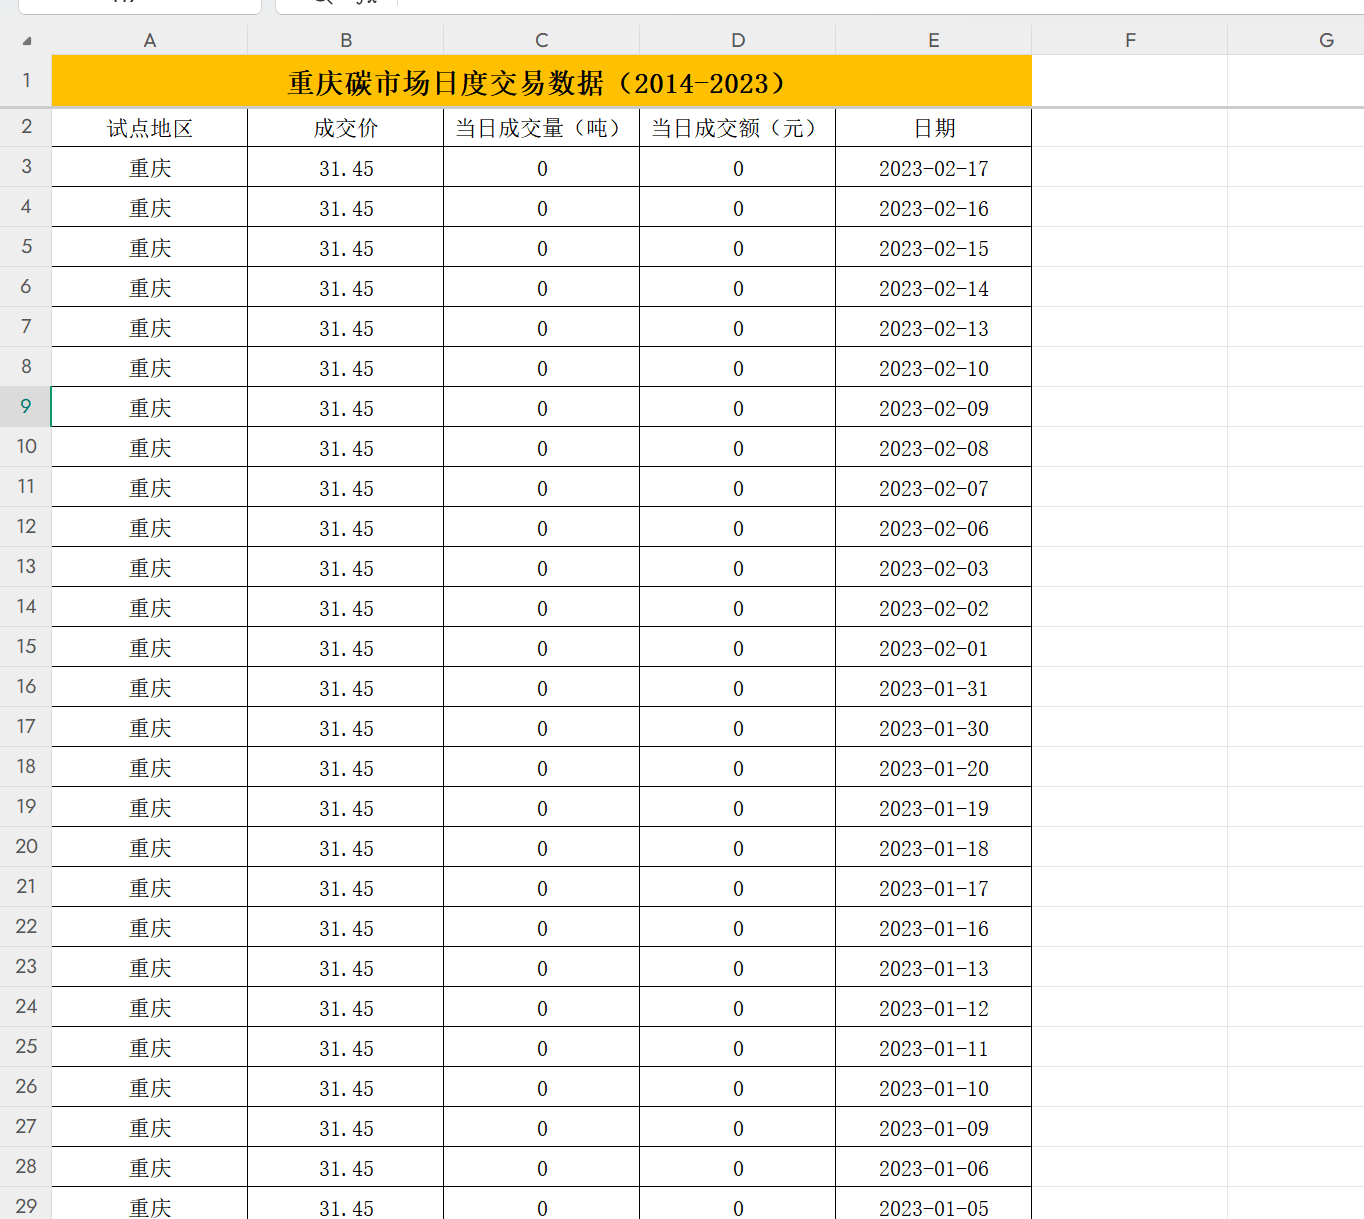1364x1219 pixels.
Task: Select the date cell 2023-02-03
Action: [x=934, y=568]
